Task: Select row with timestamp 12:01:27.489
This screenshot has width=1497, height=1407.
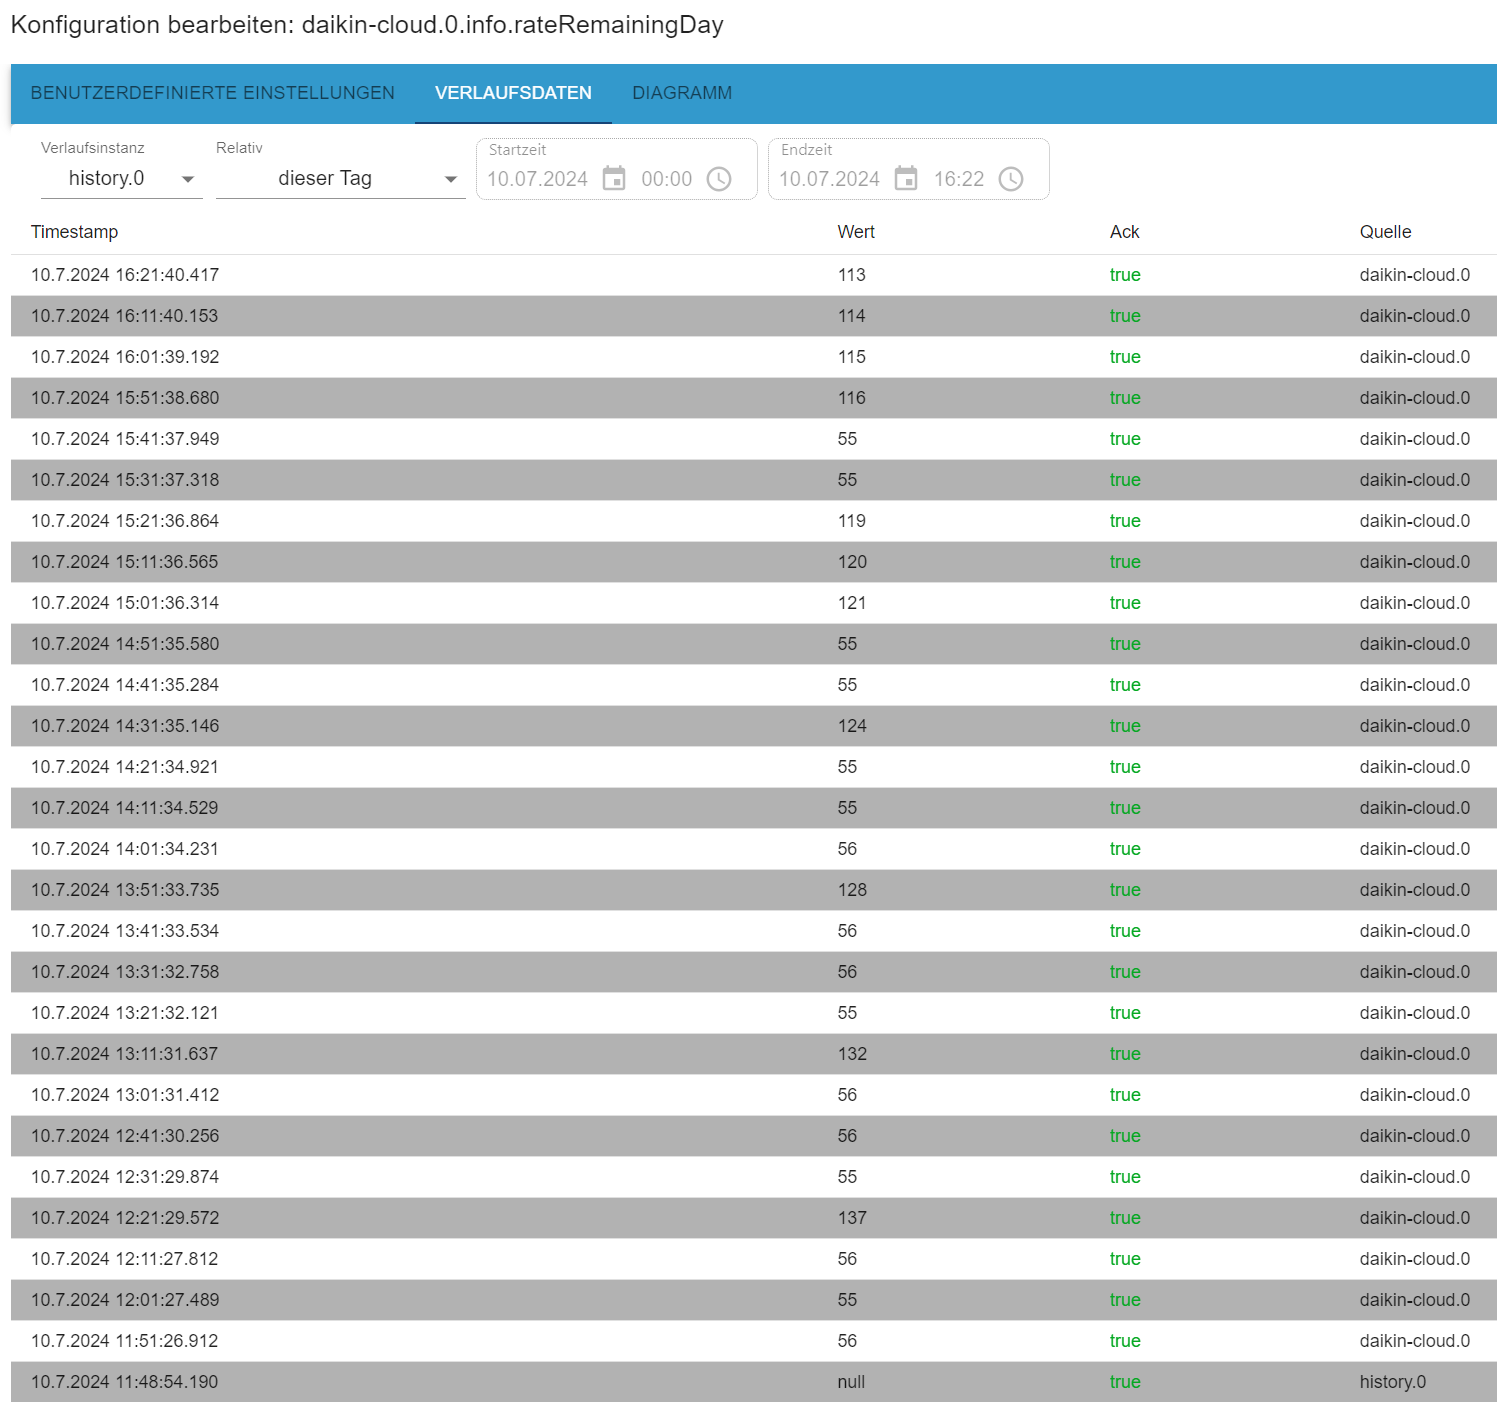Action: point(754,1300)
